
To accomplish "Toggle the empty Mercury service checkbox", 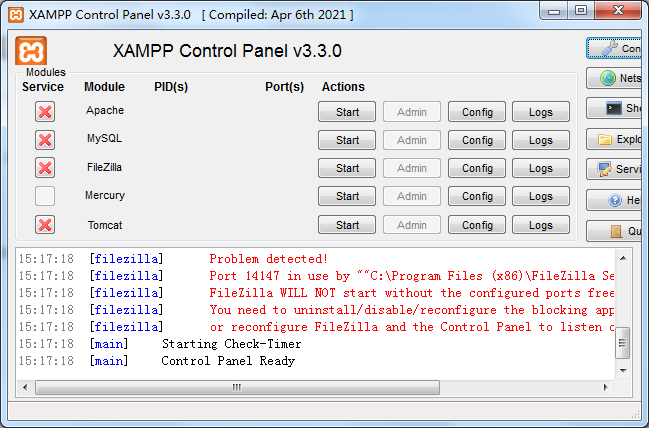I will click(x=45, y=196).
